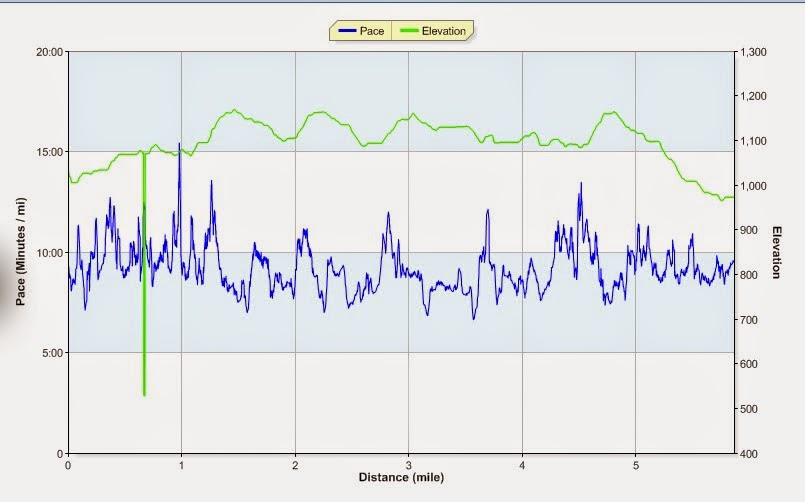Click the '20:00' pace axis label

49,52
